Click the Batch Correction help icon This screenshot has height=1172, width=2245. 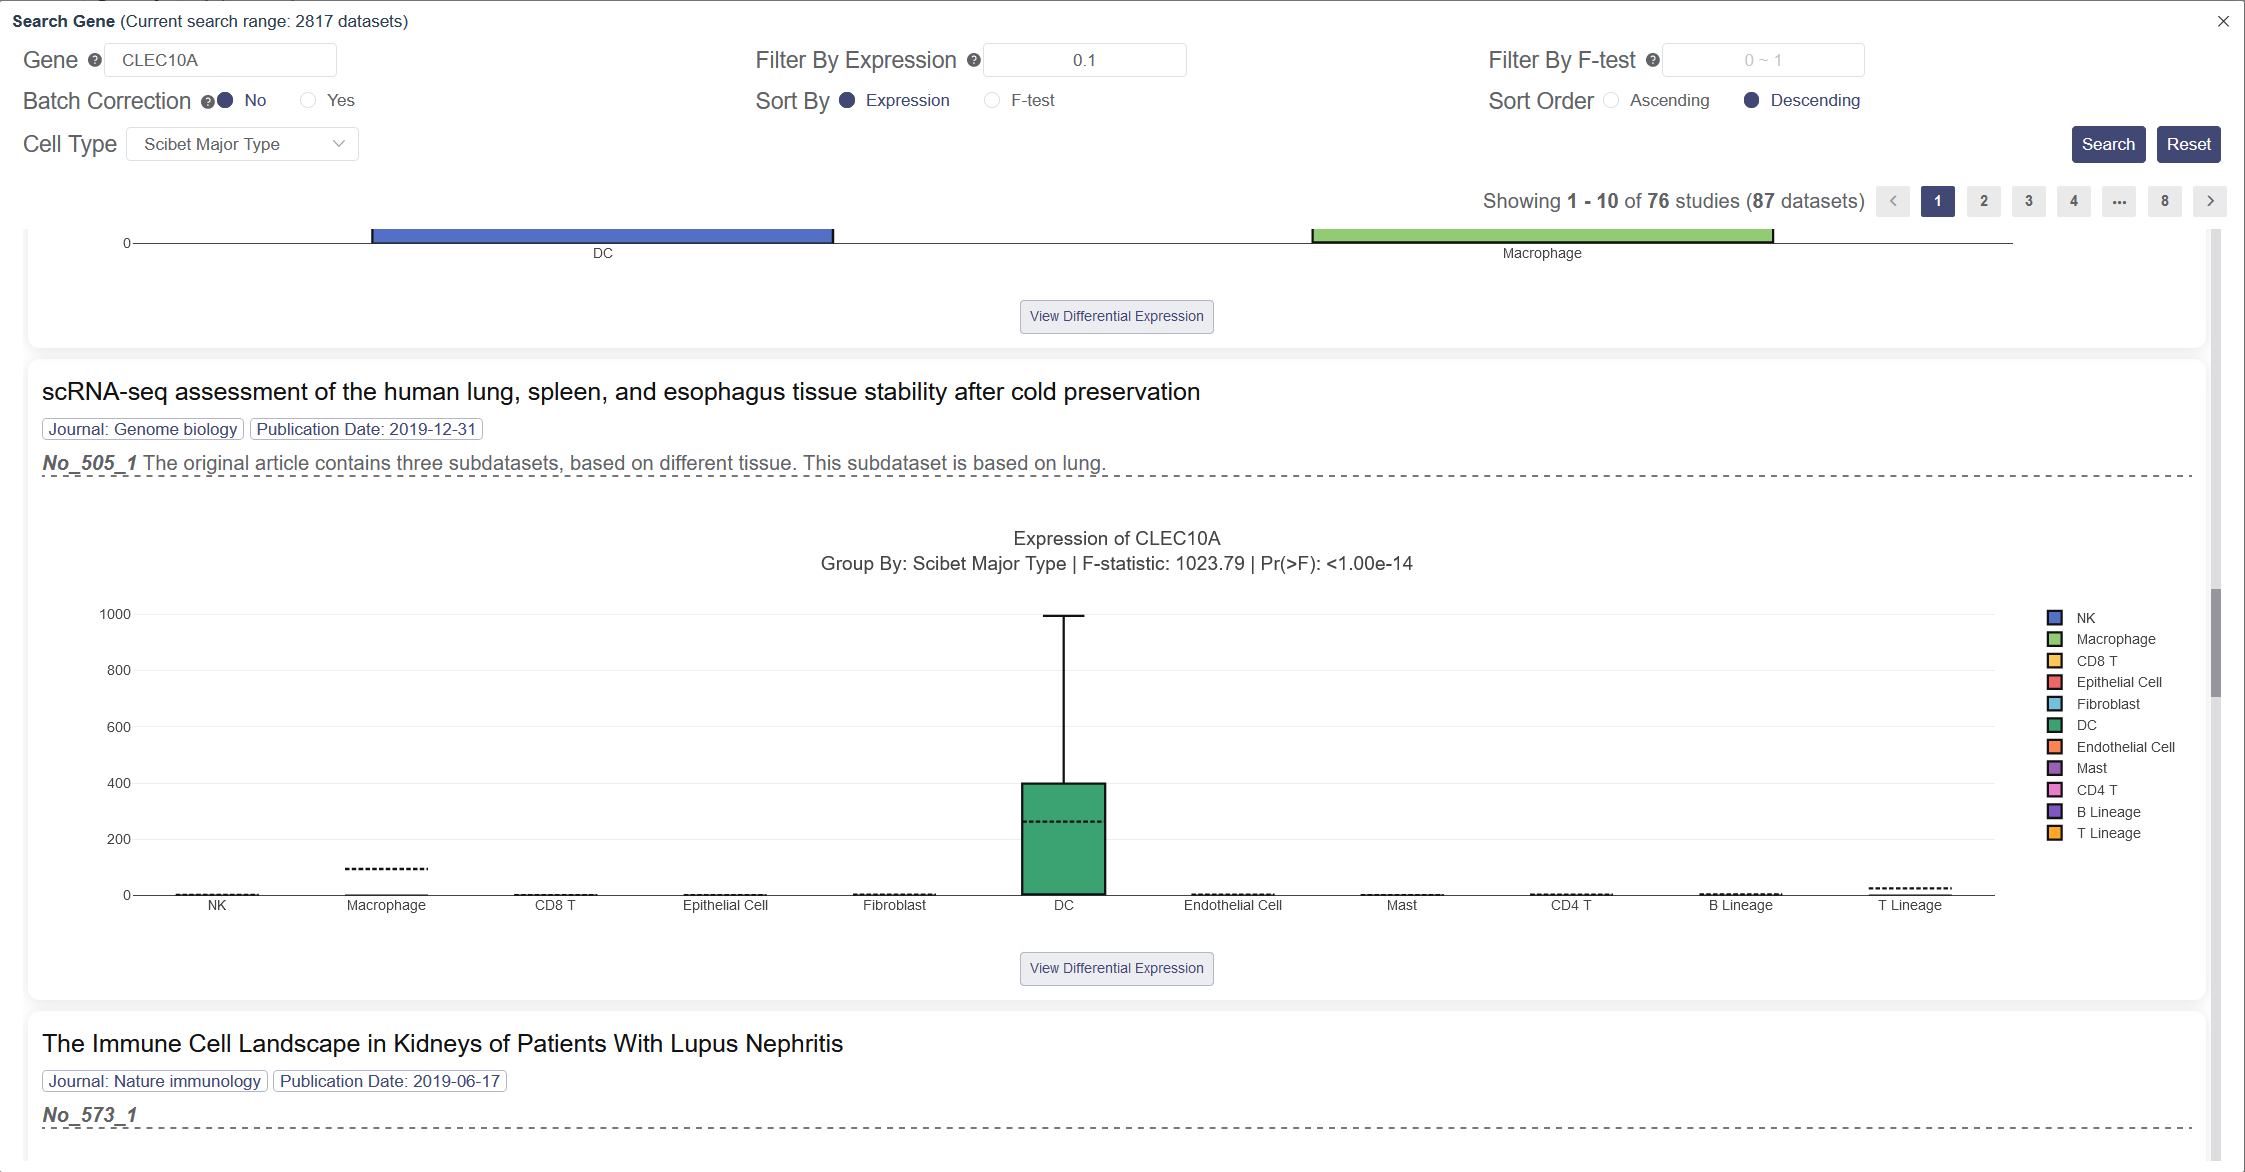click(x=207, y=101)
